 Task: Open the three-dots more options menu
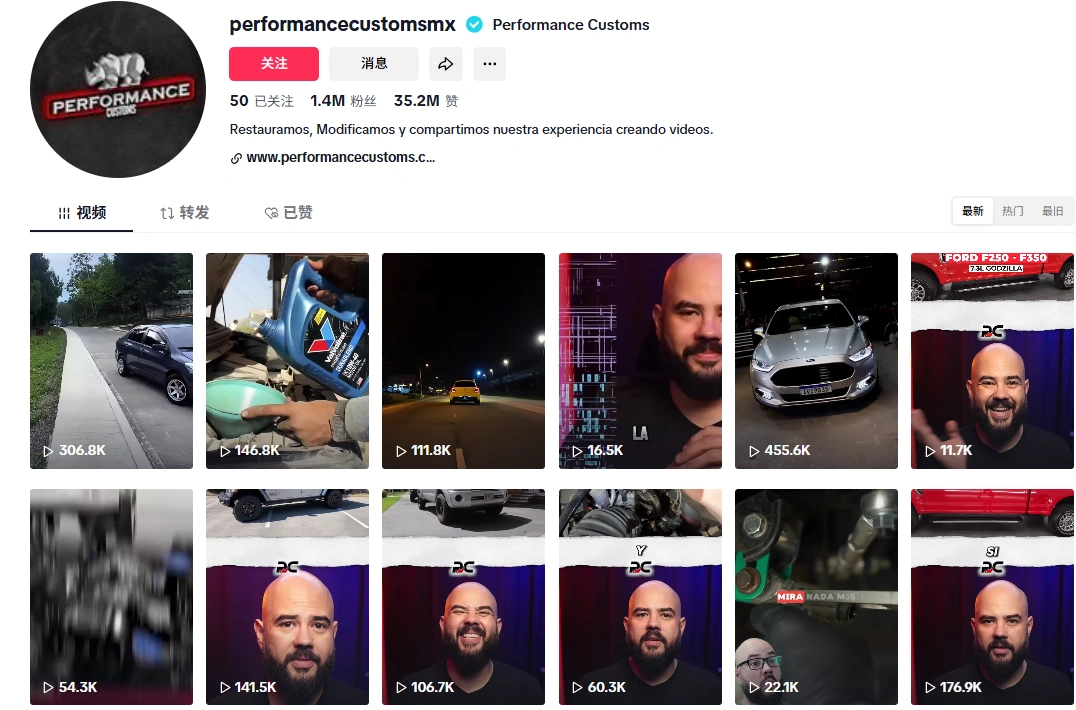tap(489, 64)
